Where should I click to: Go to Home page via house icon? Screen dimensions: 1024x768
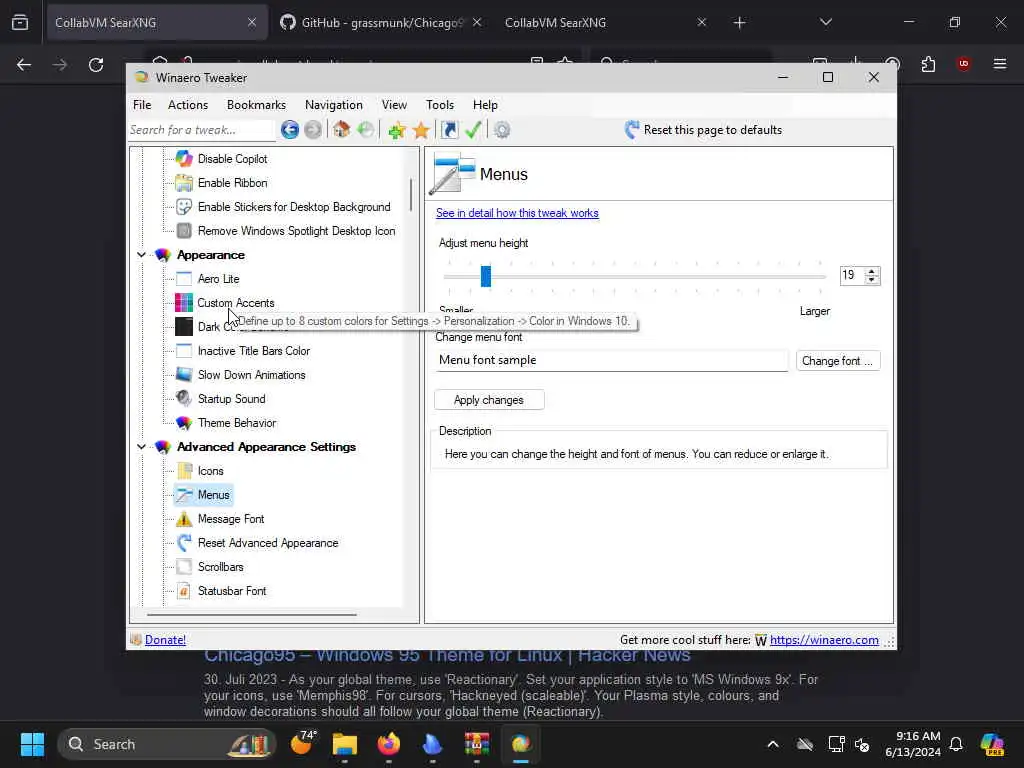pyautogui.click(x=342, y=130)
